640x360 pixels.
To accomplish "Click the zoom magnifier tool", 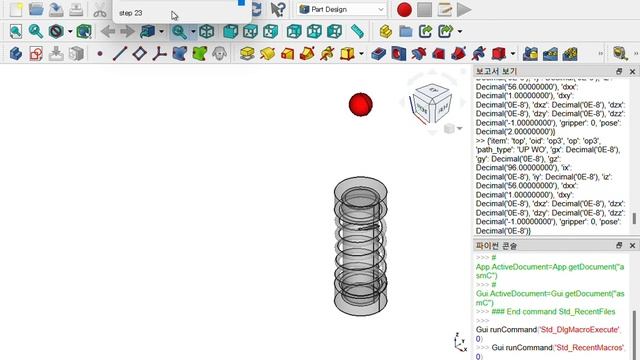I will 179,31.
